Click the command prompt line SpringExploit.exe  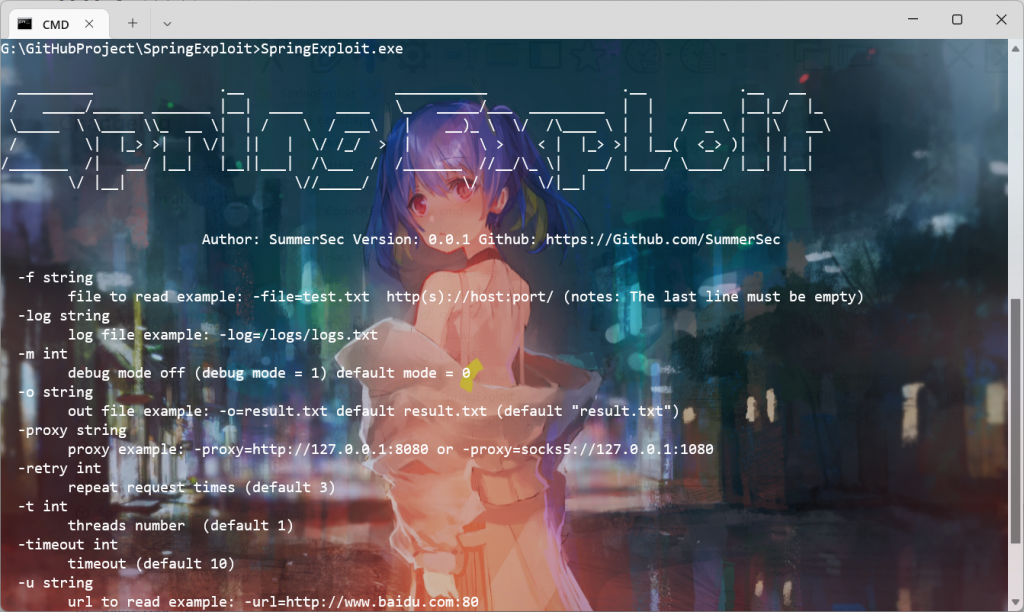(202, 49)
